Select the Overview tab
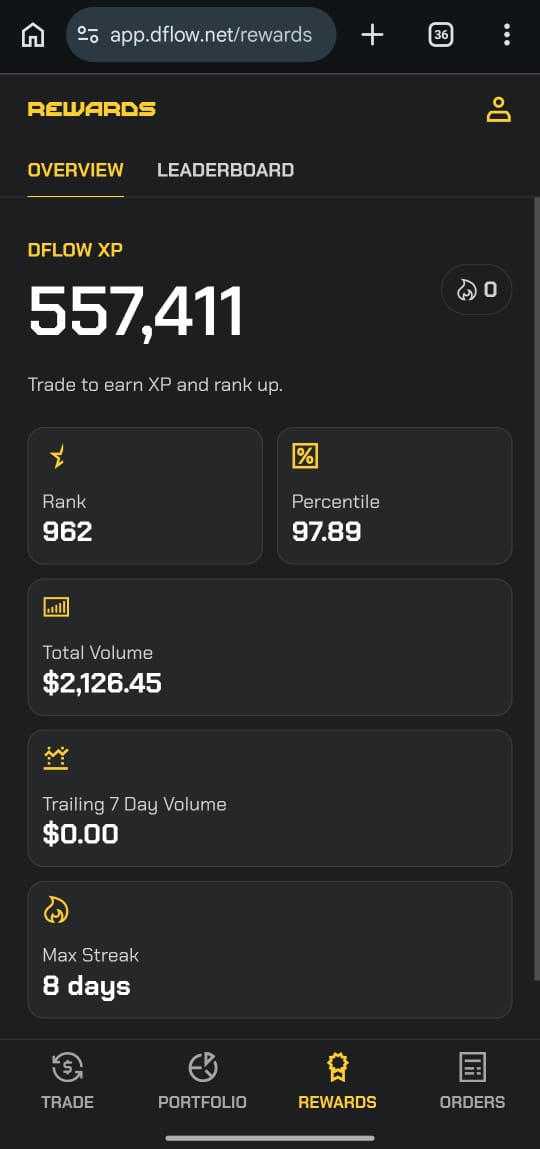Image resolution: width=540 pixels, height=1149 pixels. [x=75, y=170]
